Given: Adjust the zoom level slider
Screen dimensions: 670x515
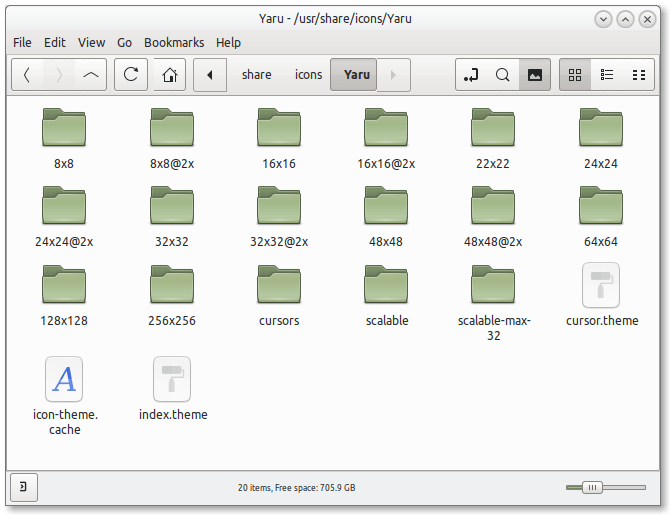Looking at the screenshot, I should pyautogui.click(x=593, y=487).
